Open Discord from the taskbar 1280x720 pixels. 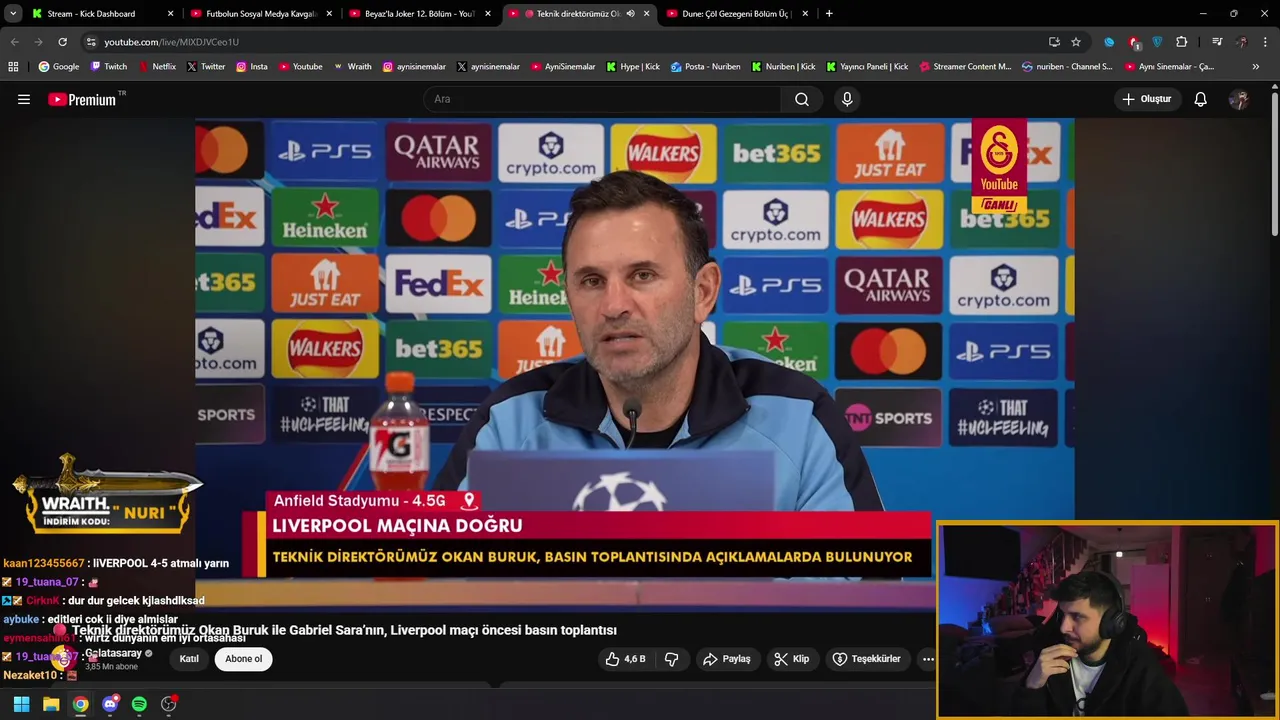coord(110,704)
